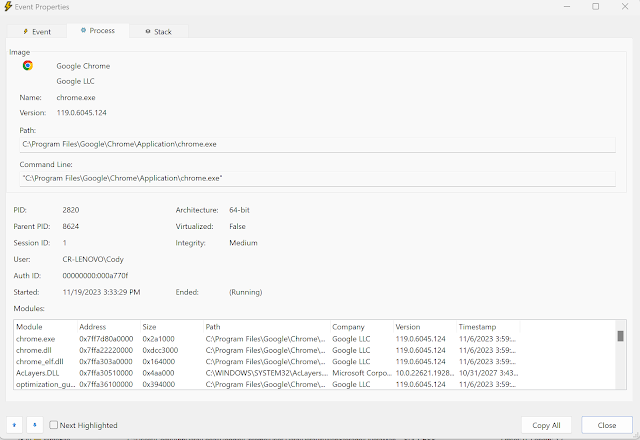Click the name value chrome.exe under Image

click(76, 98)
